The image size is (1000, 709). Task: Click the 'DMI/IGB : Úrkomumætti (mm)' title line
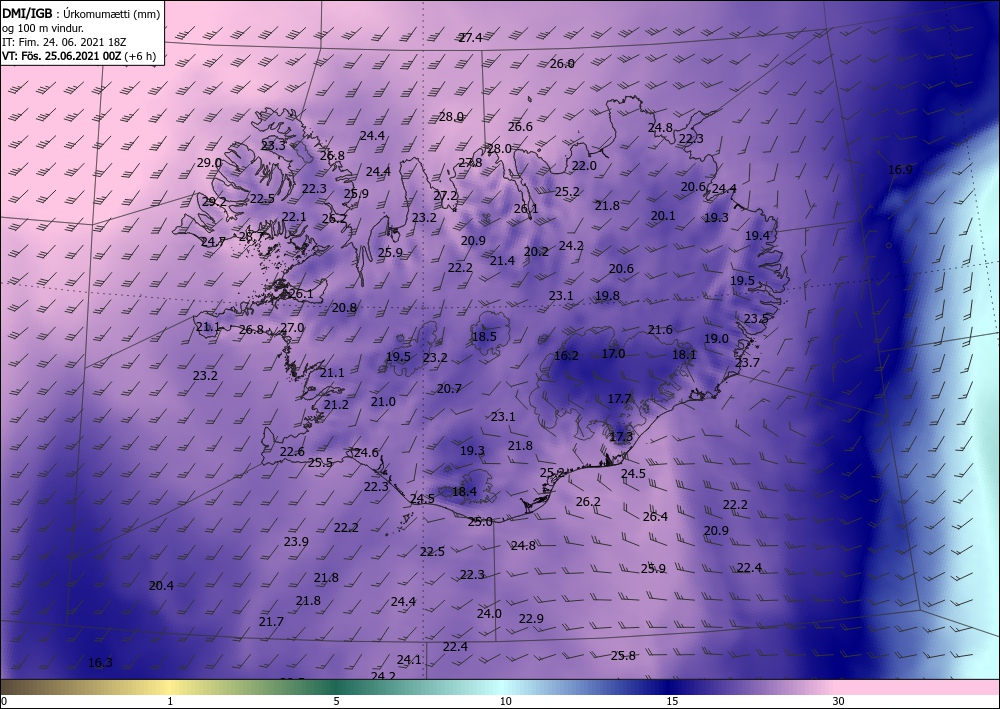click(80, 15)
